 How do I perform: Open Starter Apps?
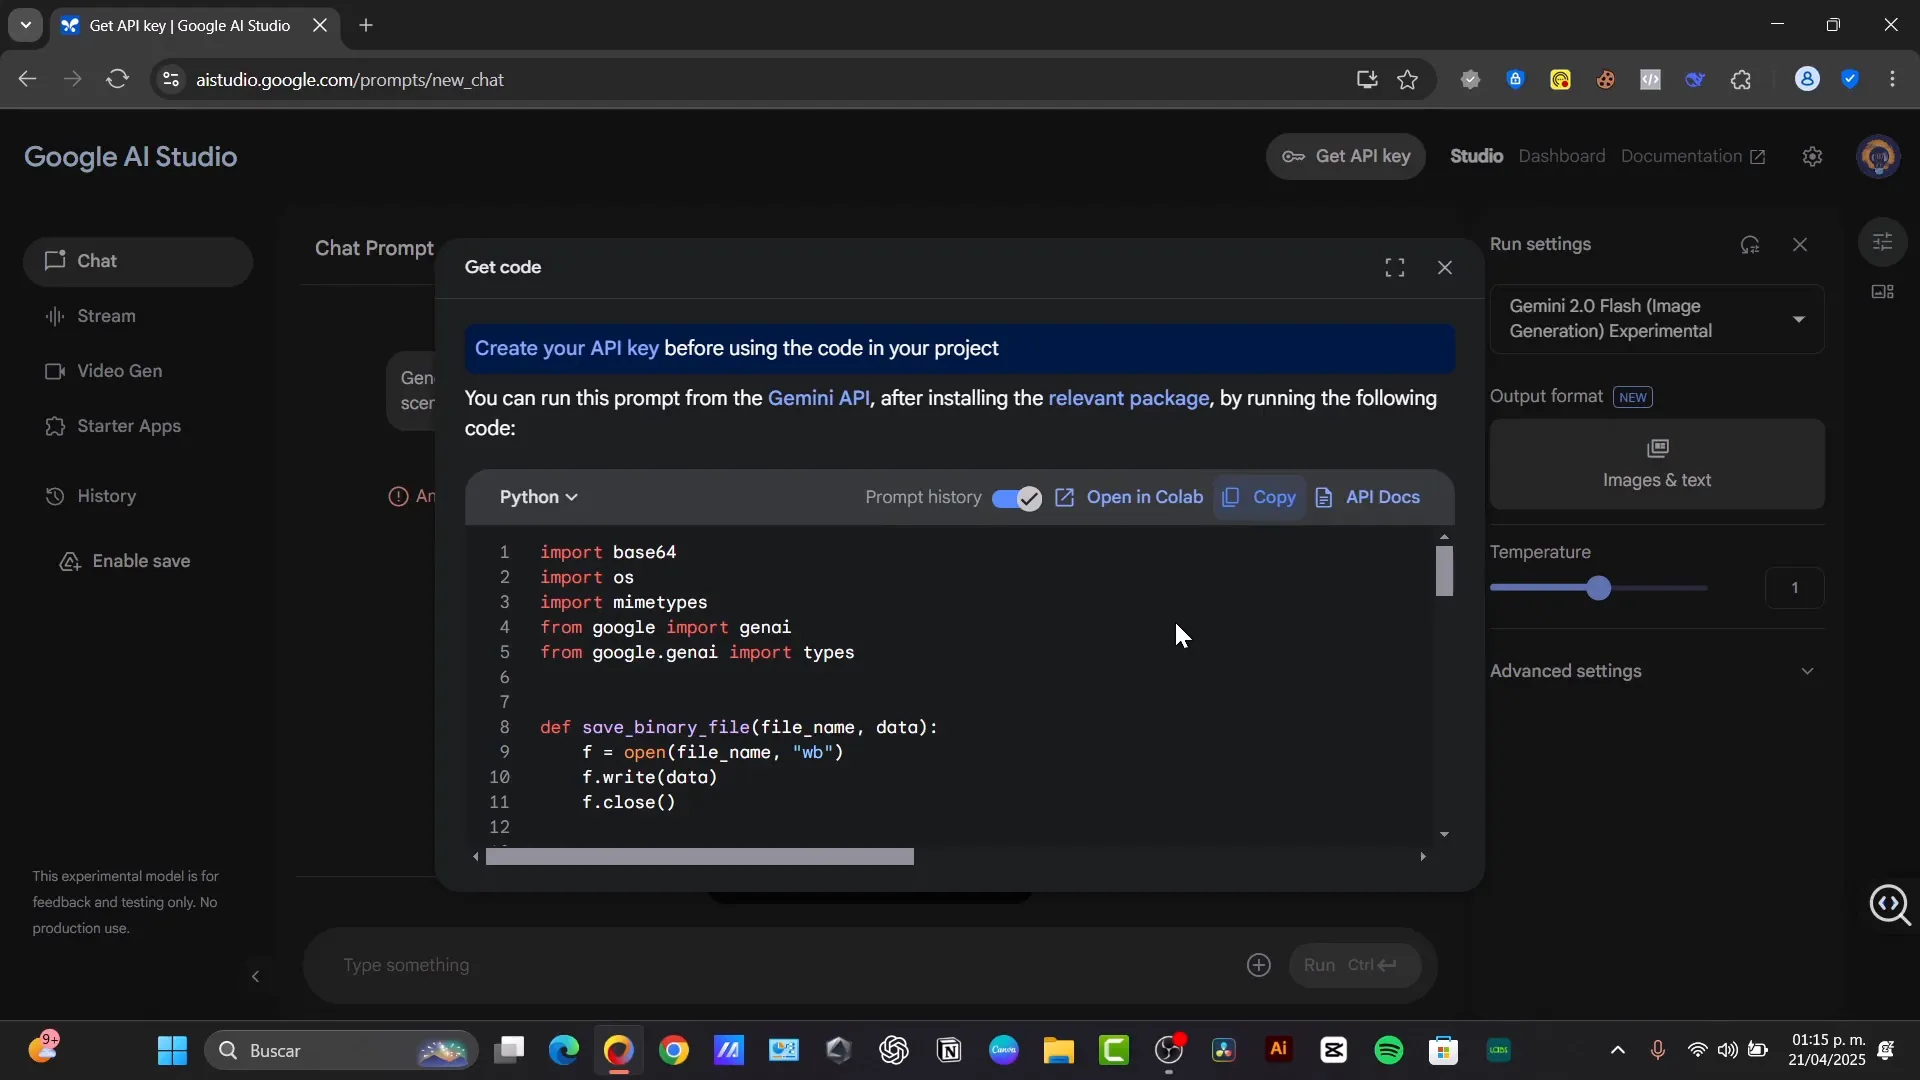(128, 426)
